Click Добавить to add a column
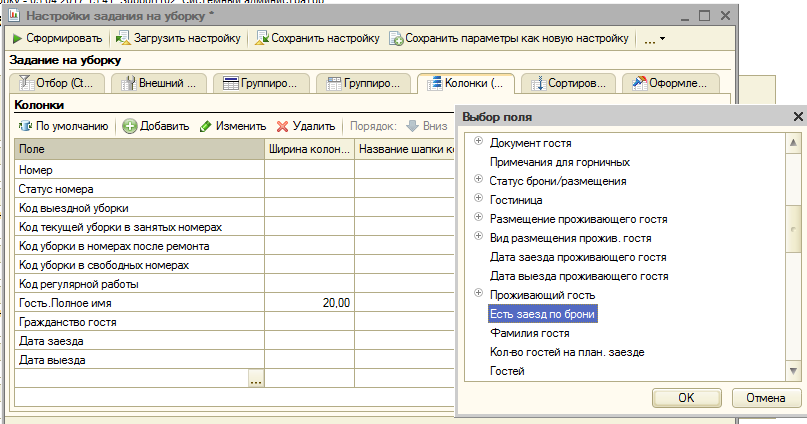The height and width of the screenshot is (424, 807). (x=156, y=126)
